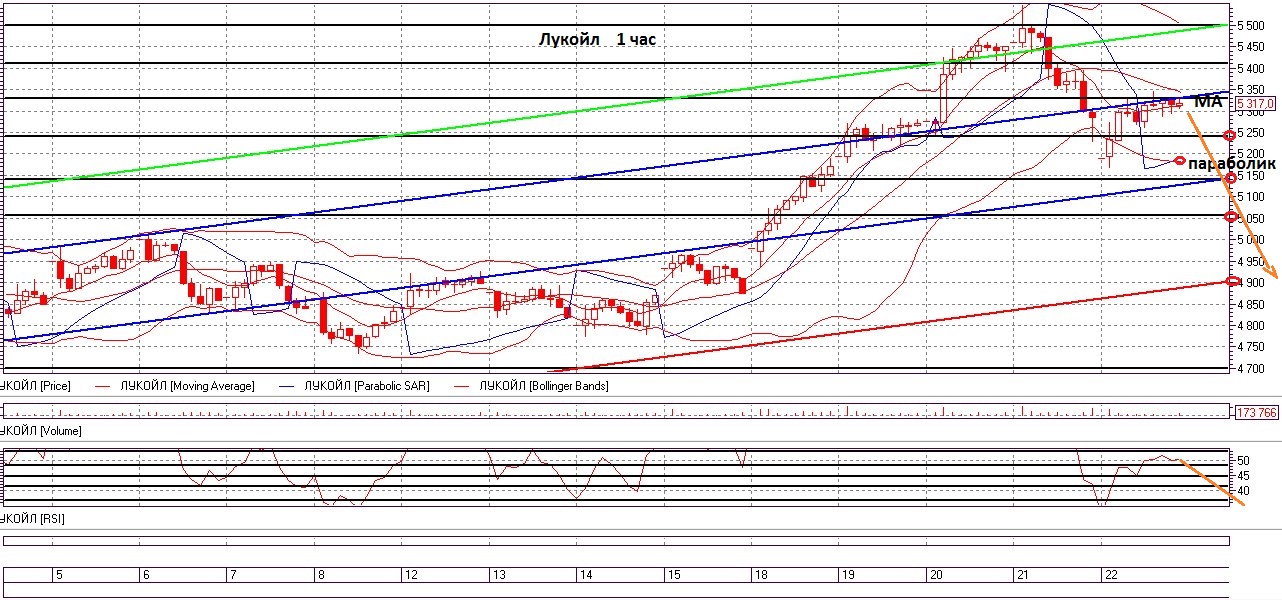Image resolution: width=1282 pixels, height=600 pixels.
Task: Click the RSI scale value 40
Action: (x=1244, y=490)
